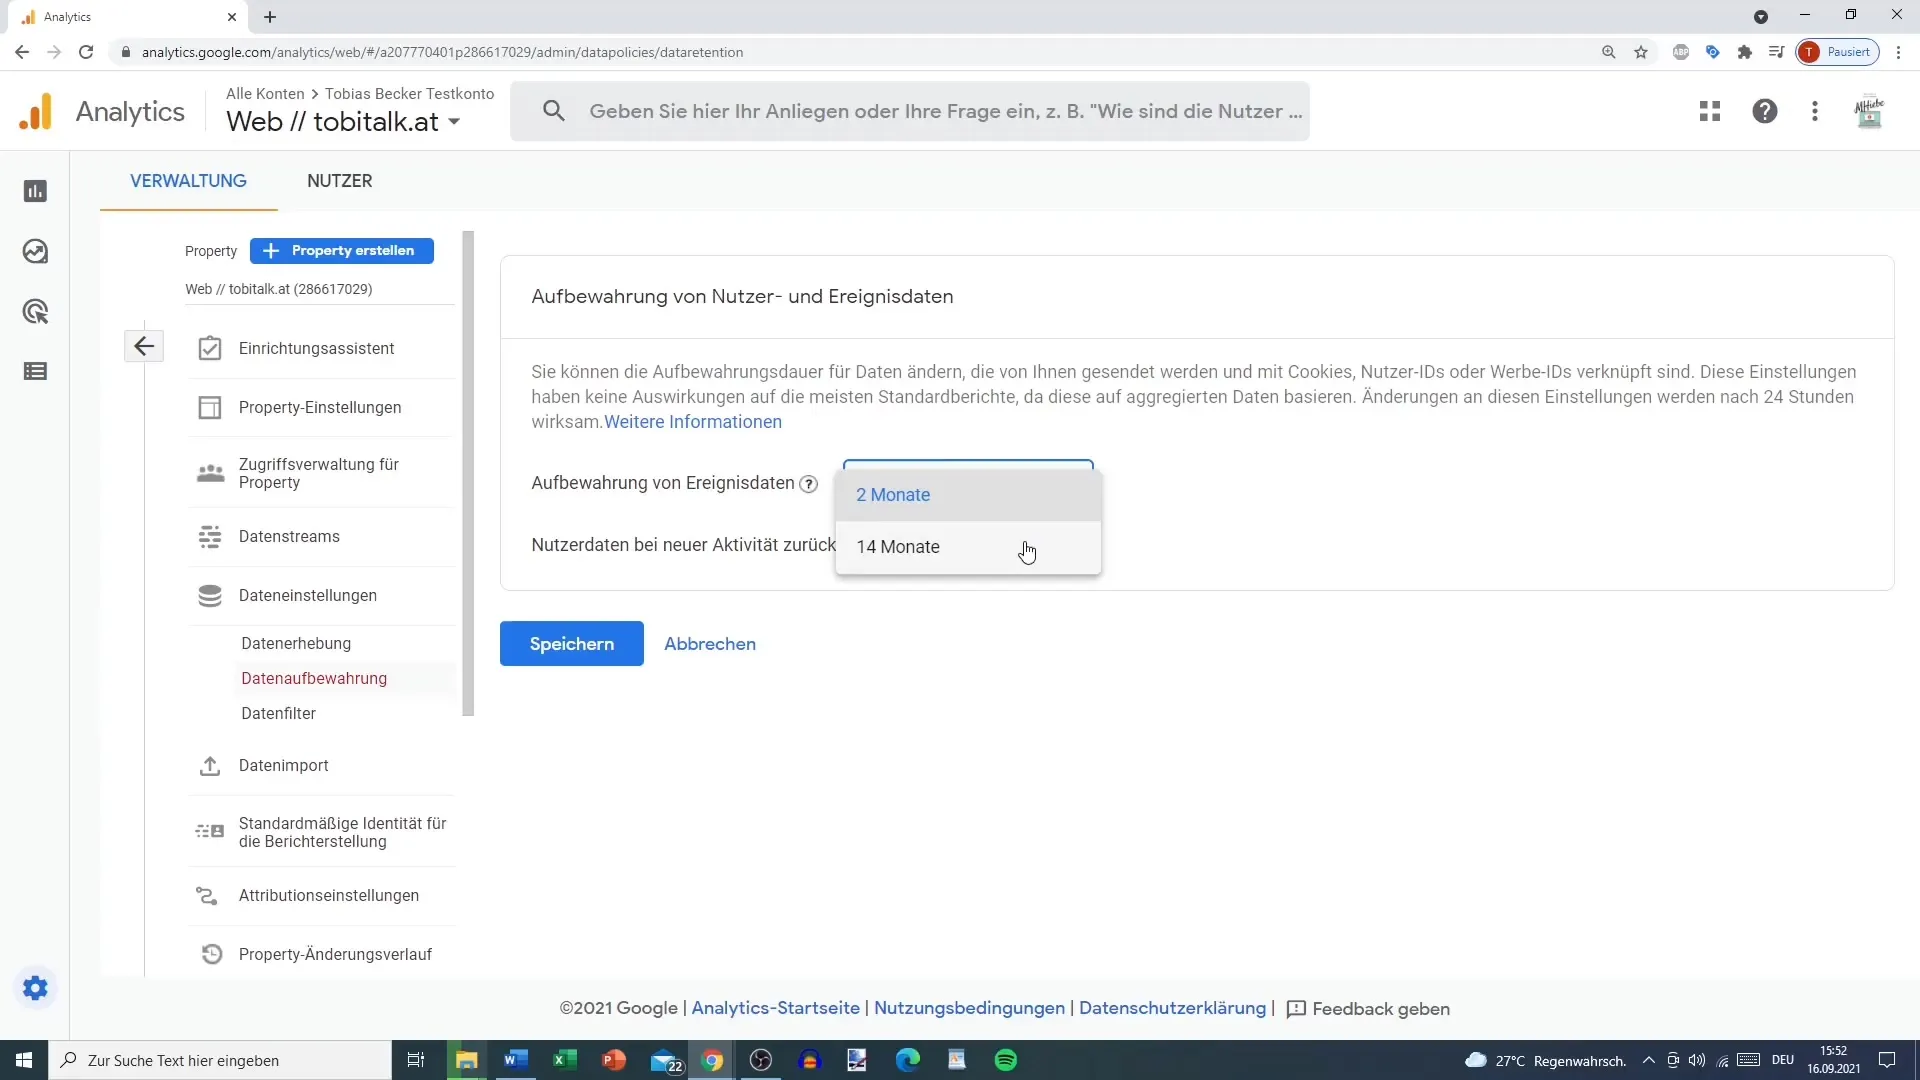The height and width of the screenshot is (1080, 1920).
Task: Click the Alle Konten breadcrumb link
Action: click(265, 92)
